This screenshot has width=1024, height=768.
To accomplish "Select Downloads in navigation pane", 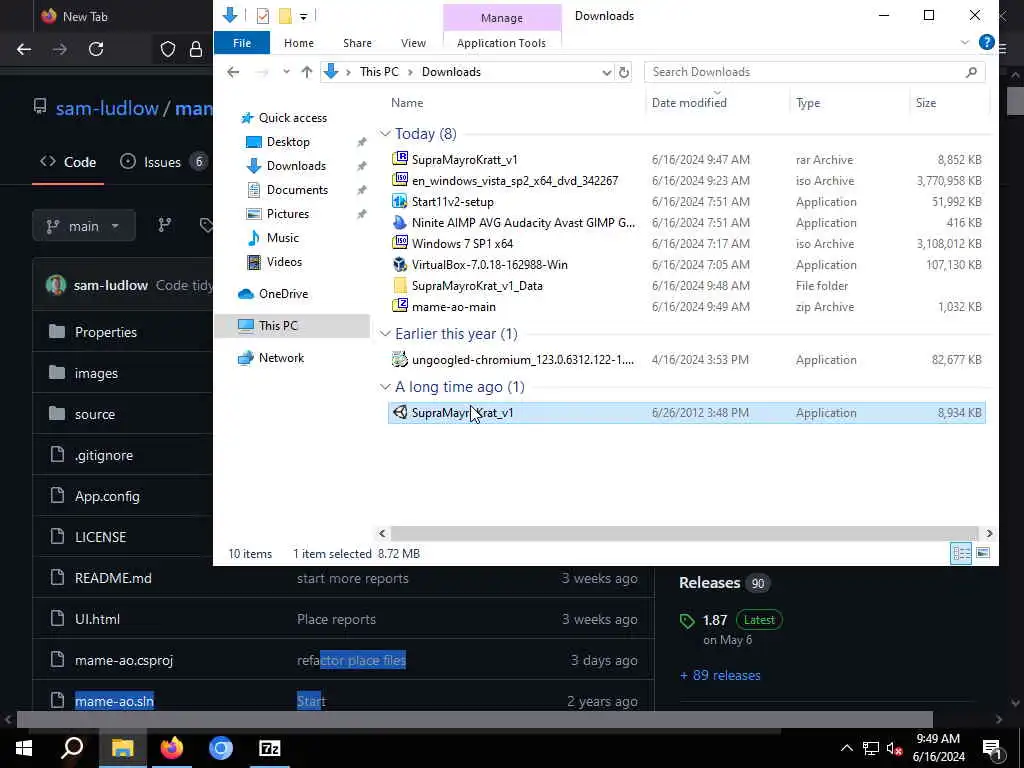I will click(296, 166).
